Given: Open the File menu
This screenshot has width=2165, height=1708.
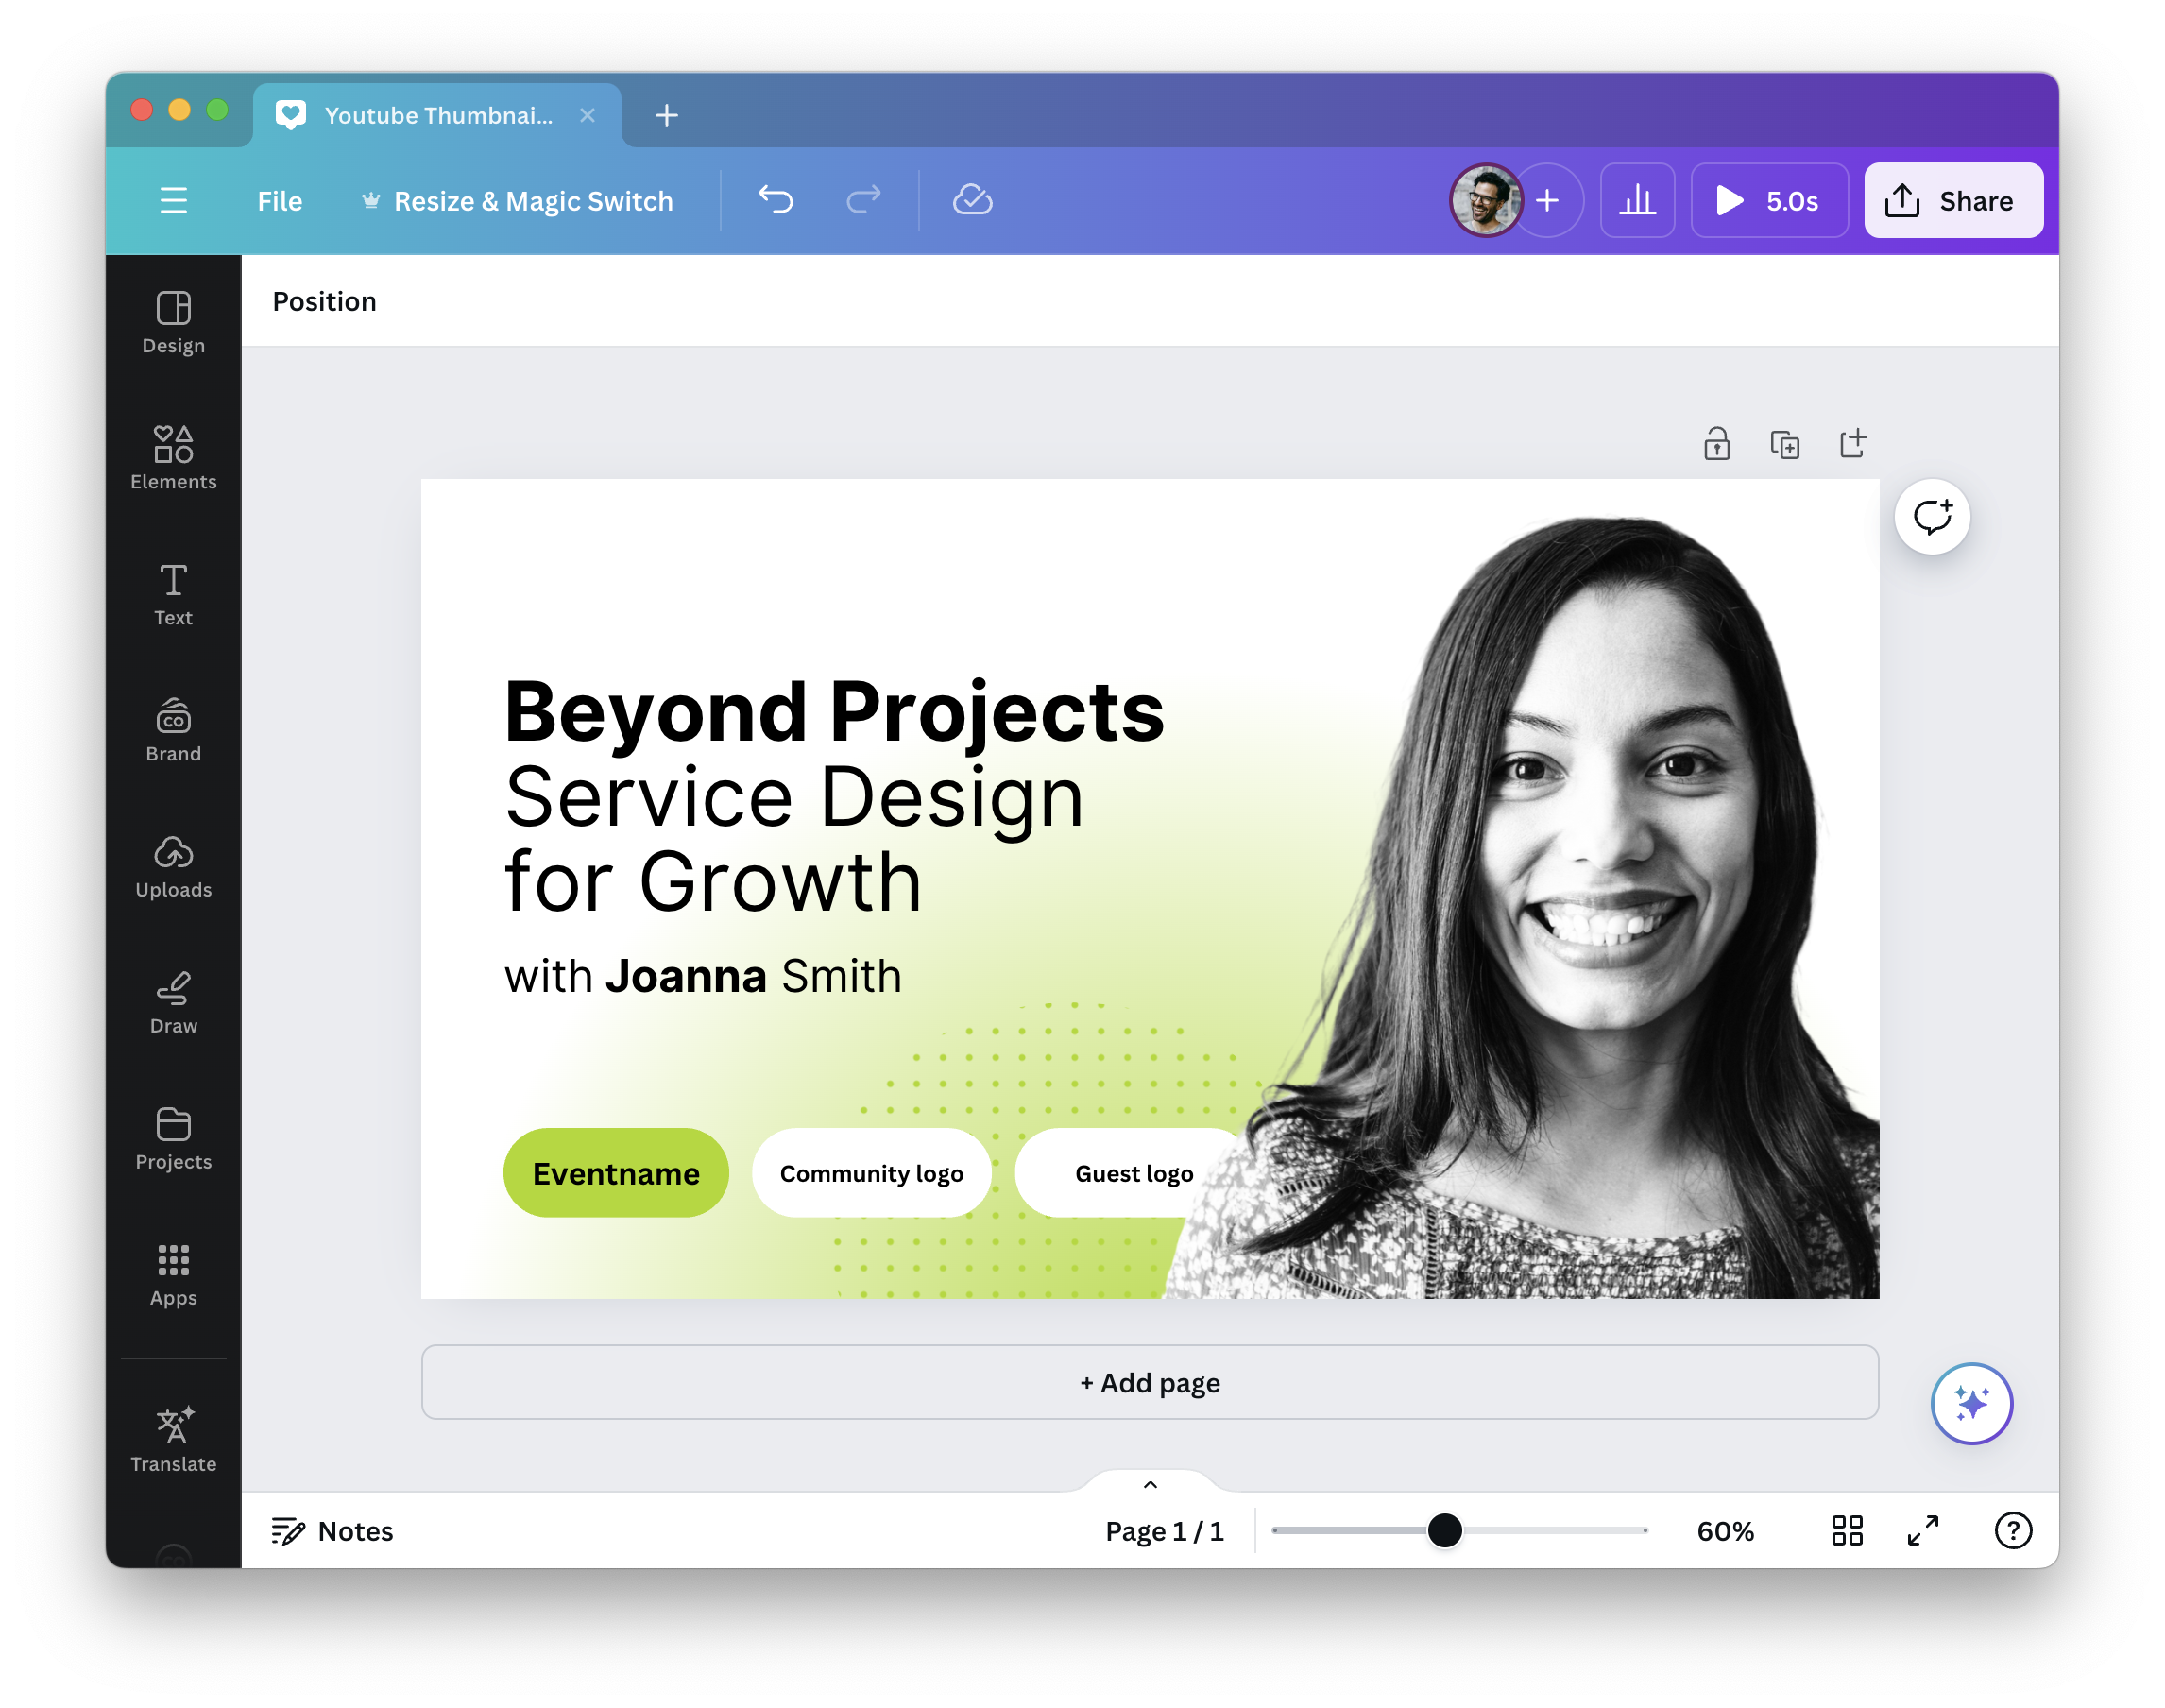Looking at the screenshot, I should click(279, 201).
